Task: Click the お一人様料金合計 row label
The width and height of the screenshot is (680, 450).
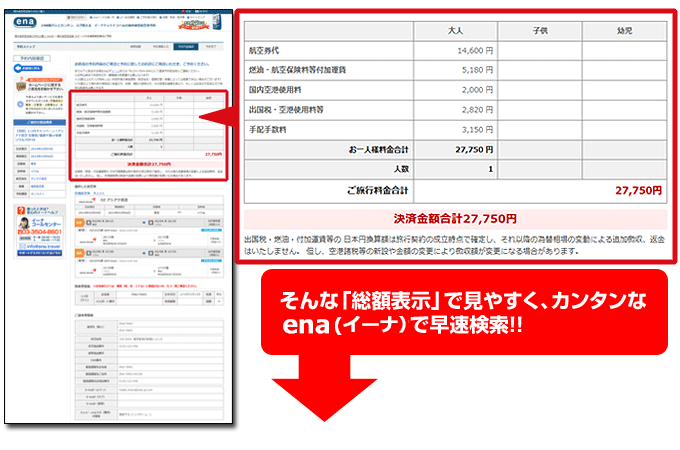Action: tap(379, 150)
